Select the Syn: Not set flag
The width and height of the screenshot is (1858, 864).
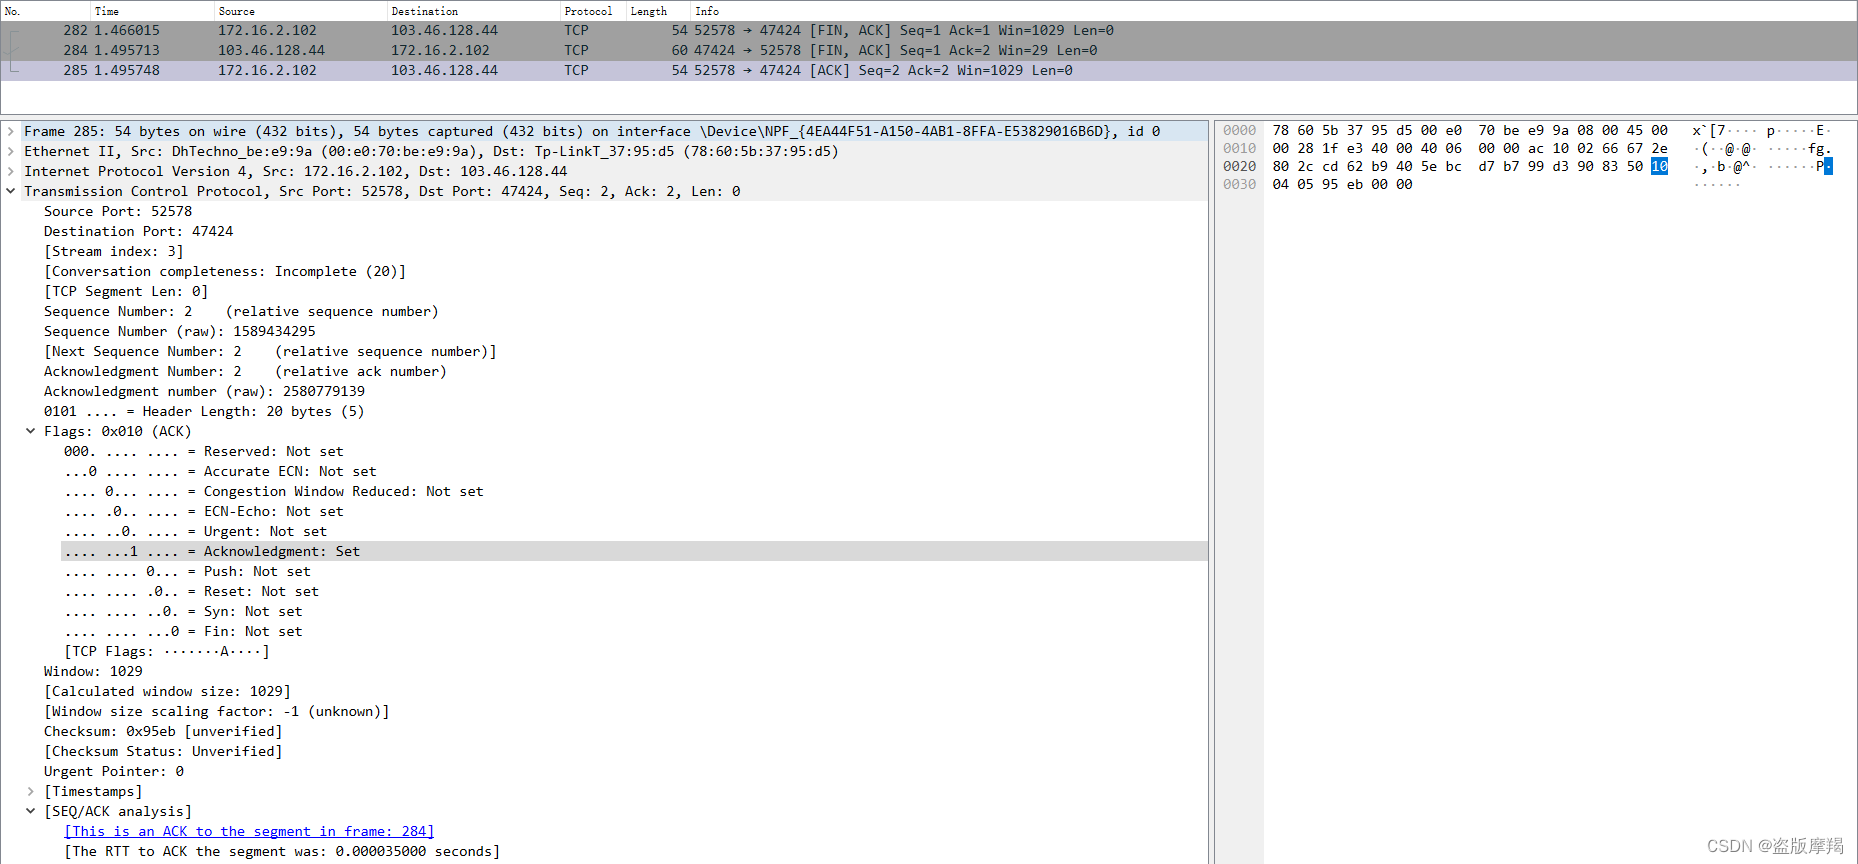pyautogui.click(x=183, y=611)
